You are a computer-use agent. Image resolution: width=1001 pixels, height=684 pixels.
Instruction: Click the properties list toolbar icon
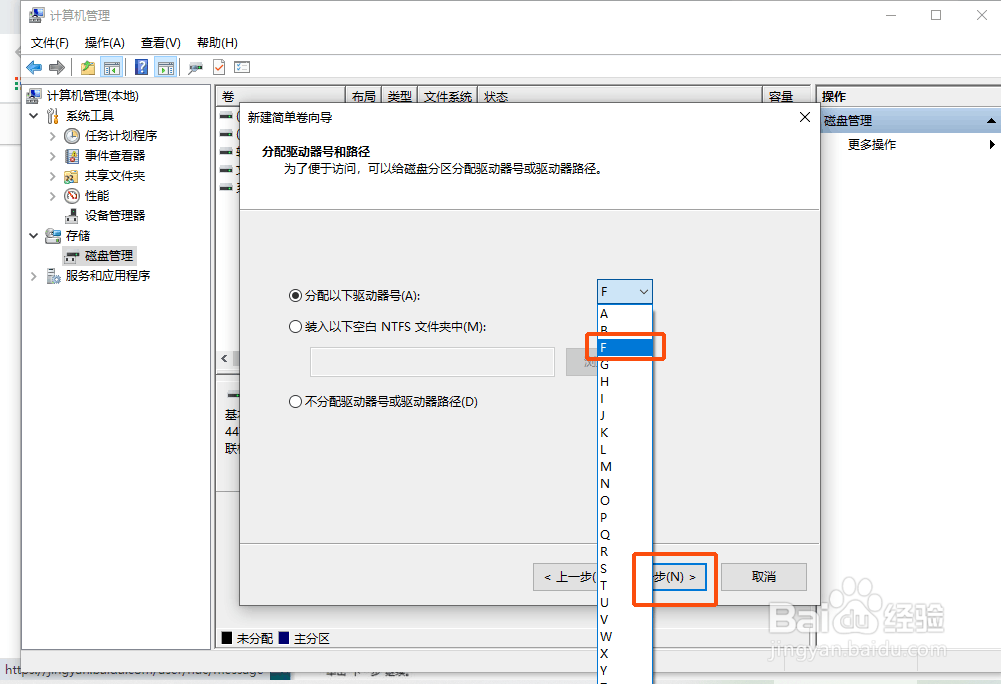click(x=242, y=67)
